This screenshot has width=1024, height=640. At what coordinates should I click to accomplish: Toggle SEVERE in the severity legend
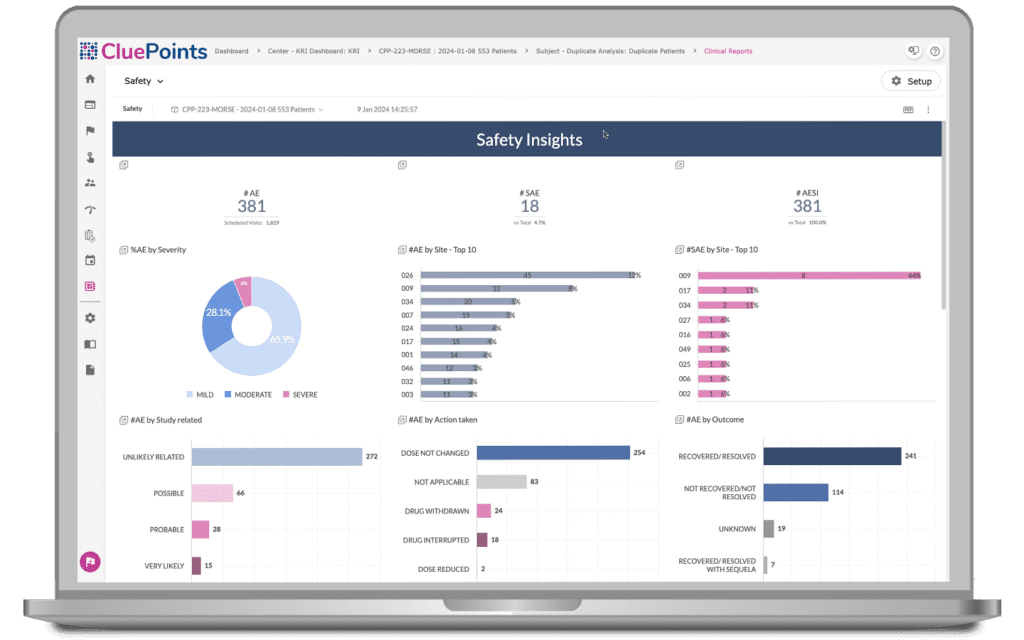pos(298,395)
